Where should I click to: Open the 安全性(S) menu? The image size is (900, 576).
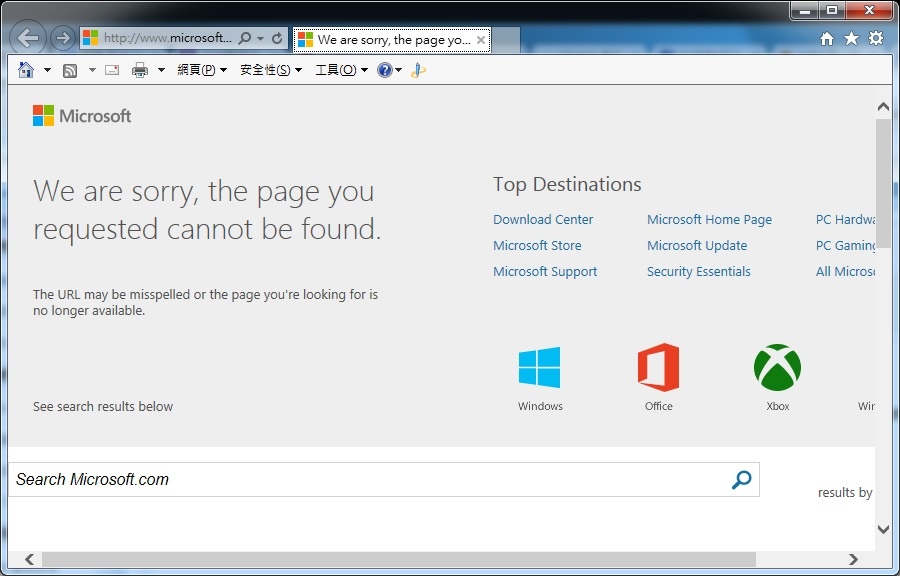click(270, 70)
